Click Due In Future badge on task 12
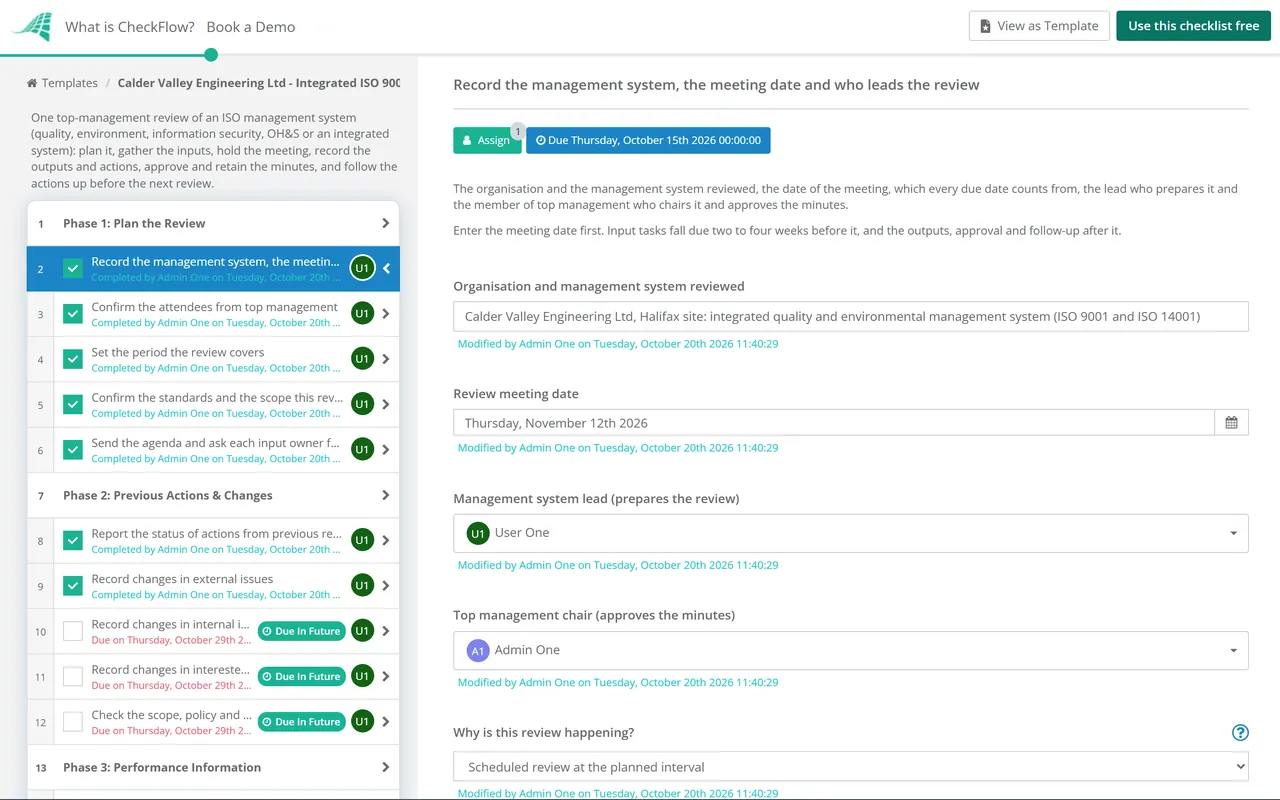Viewport: 1280px width, 800px height. 301,722
